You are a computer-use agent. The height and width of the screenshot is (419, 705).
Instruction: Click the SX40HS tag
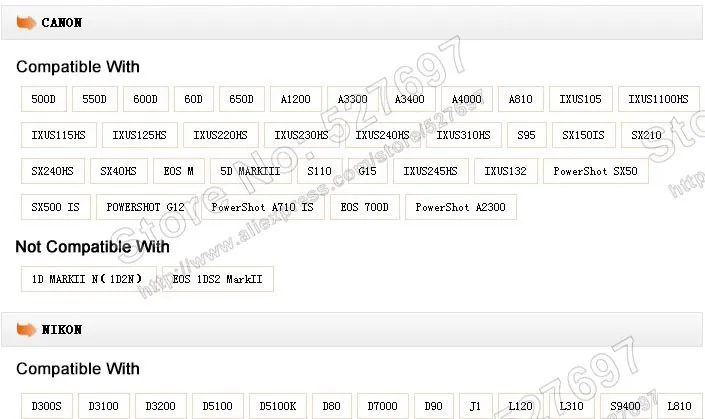tap(119, 171)
